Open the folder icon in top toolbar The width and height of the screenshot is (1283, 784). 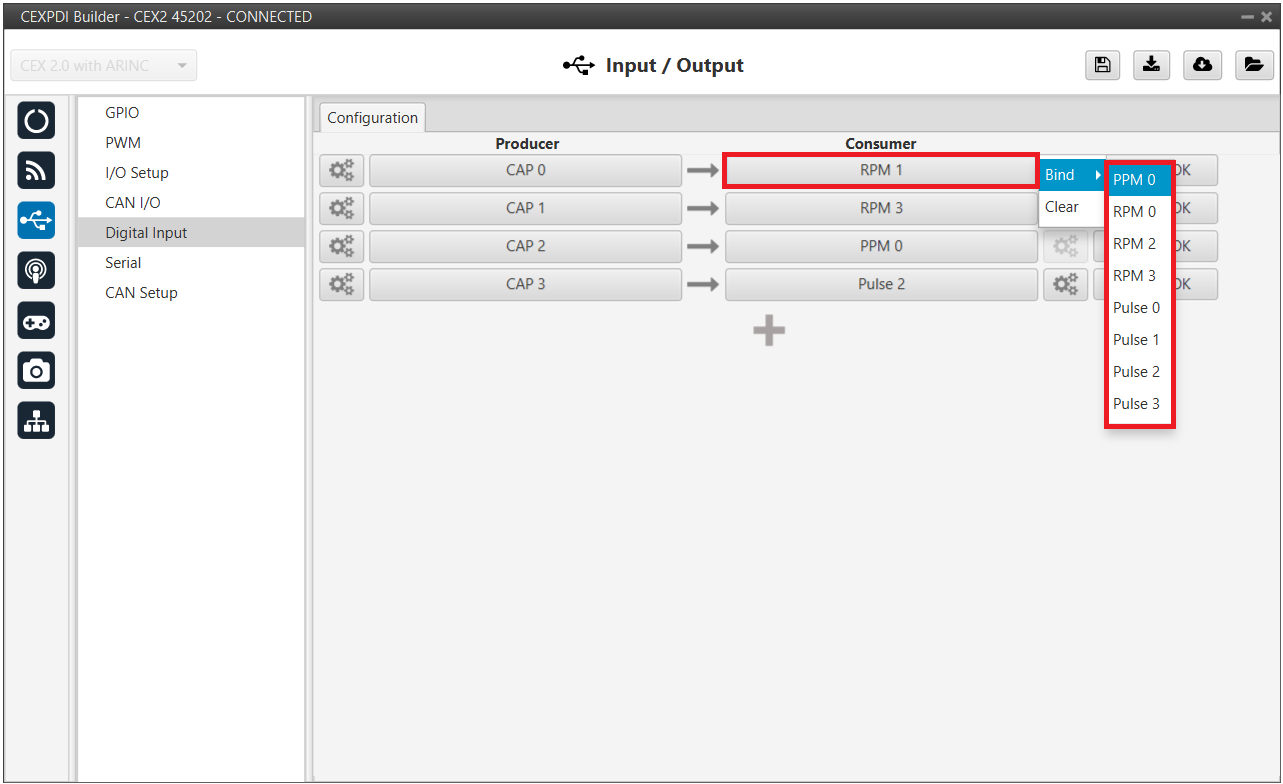coord(1252,65)
